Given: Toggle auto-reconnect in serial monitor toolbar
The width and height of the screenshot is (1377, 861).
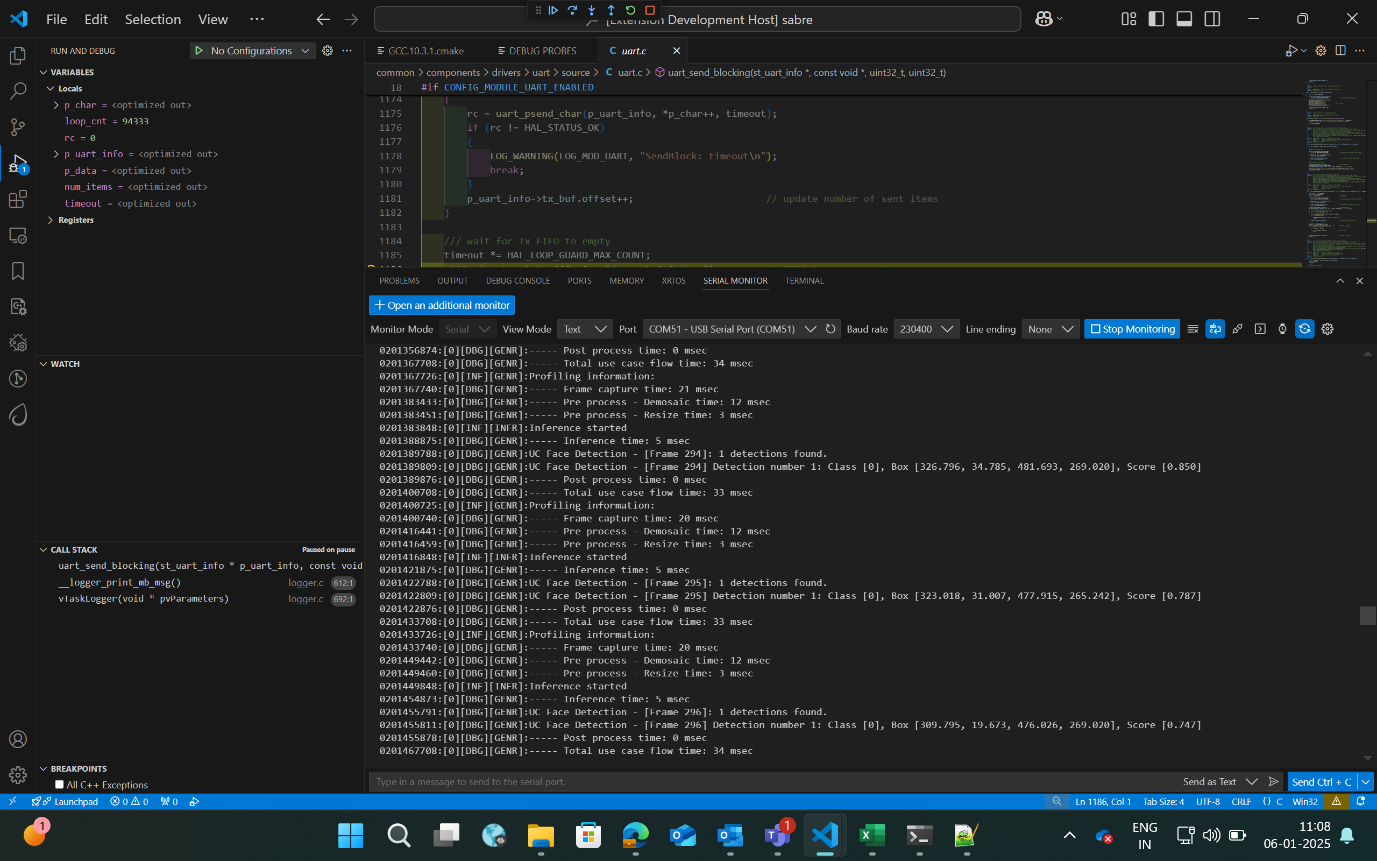Looking at the screenshot, I should [1305, 328].
